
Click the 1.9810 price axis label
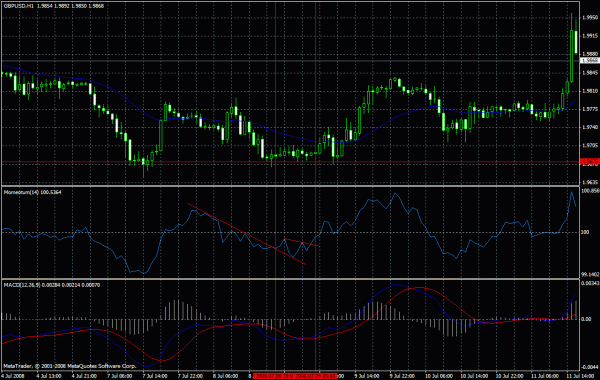(590, 91)
